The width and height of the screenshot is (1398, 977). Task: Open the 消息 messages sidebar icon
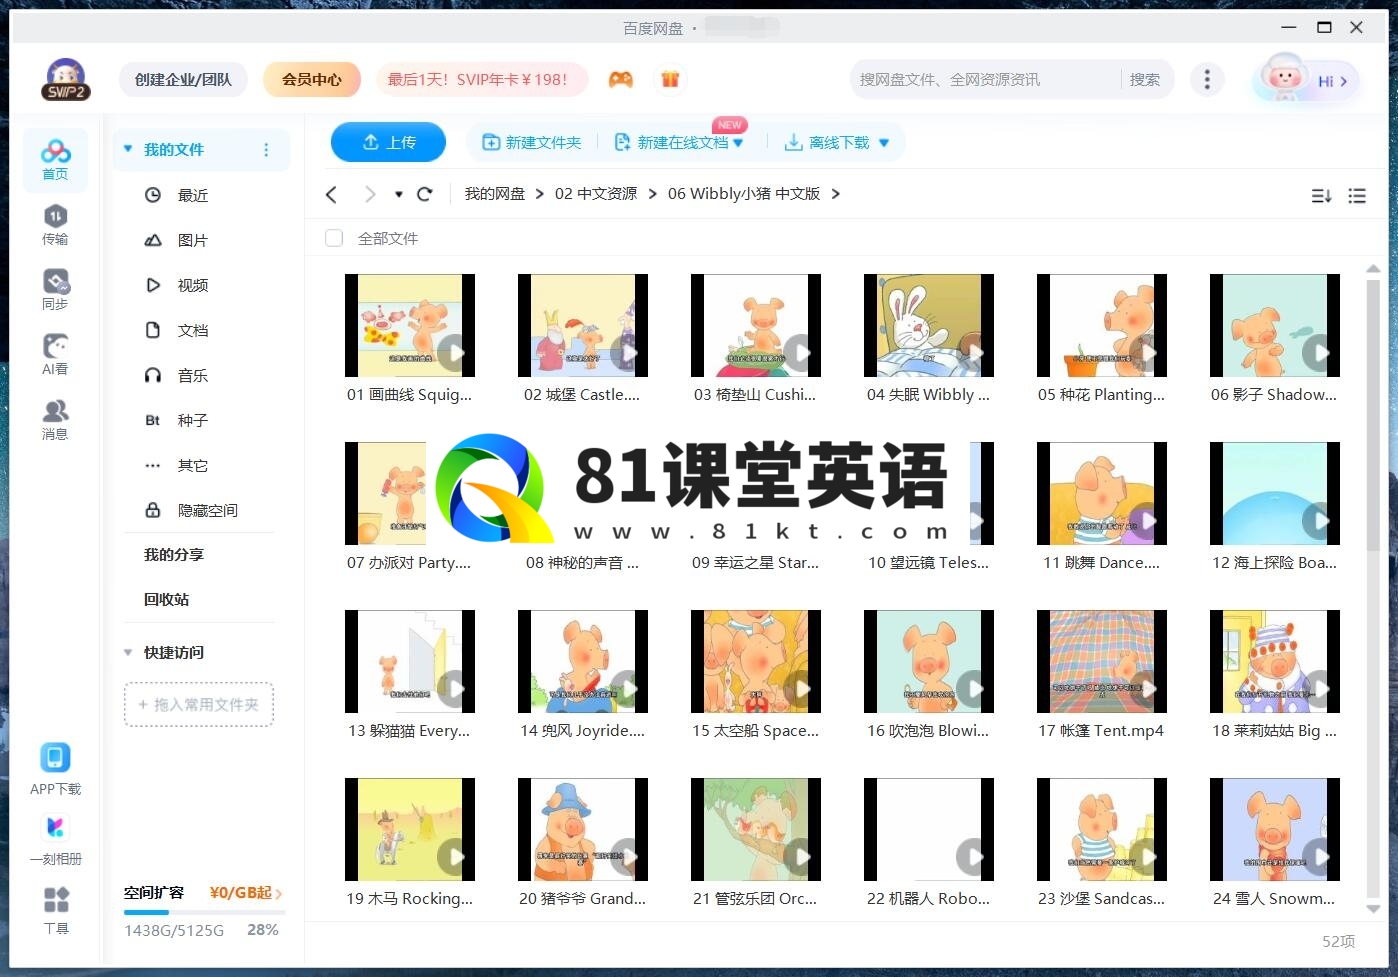pyautogui.click(x=55, y=420)
